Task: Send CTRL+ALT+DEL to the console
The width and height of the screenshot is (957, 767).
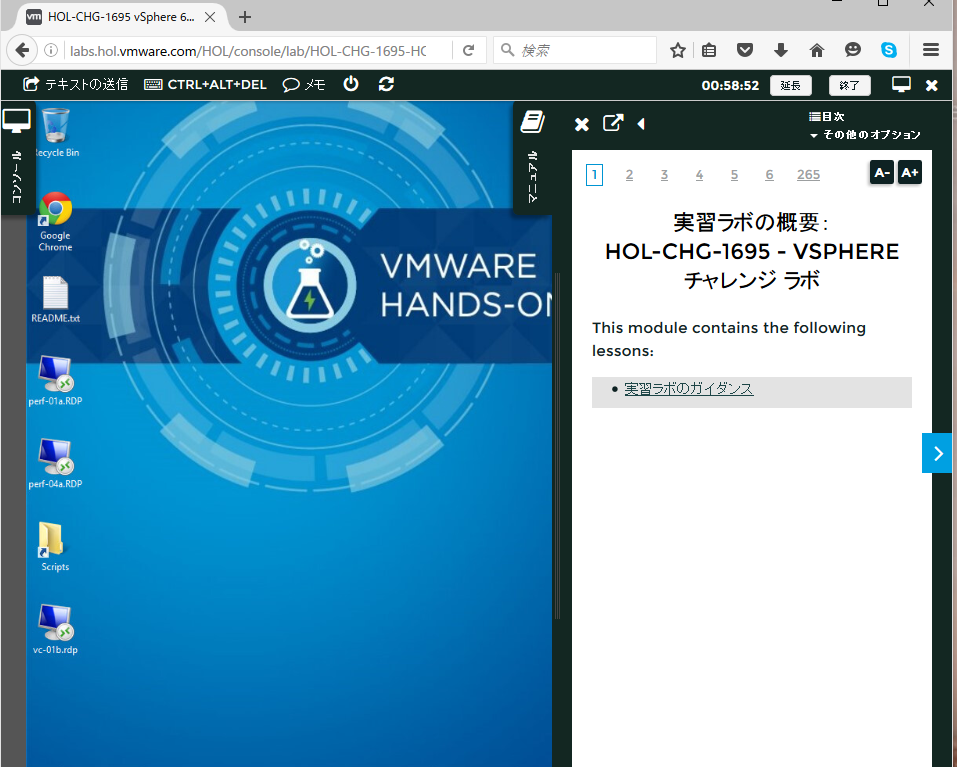Action: pyautogui.click(x=205, y=85)
